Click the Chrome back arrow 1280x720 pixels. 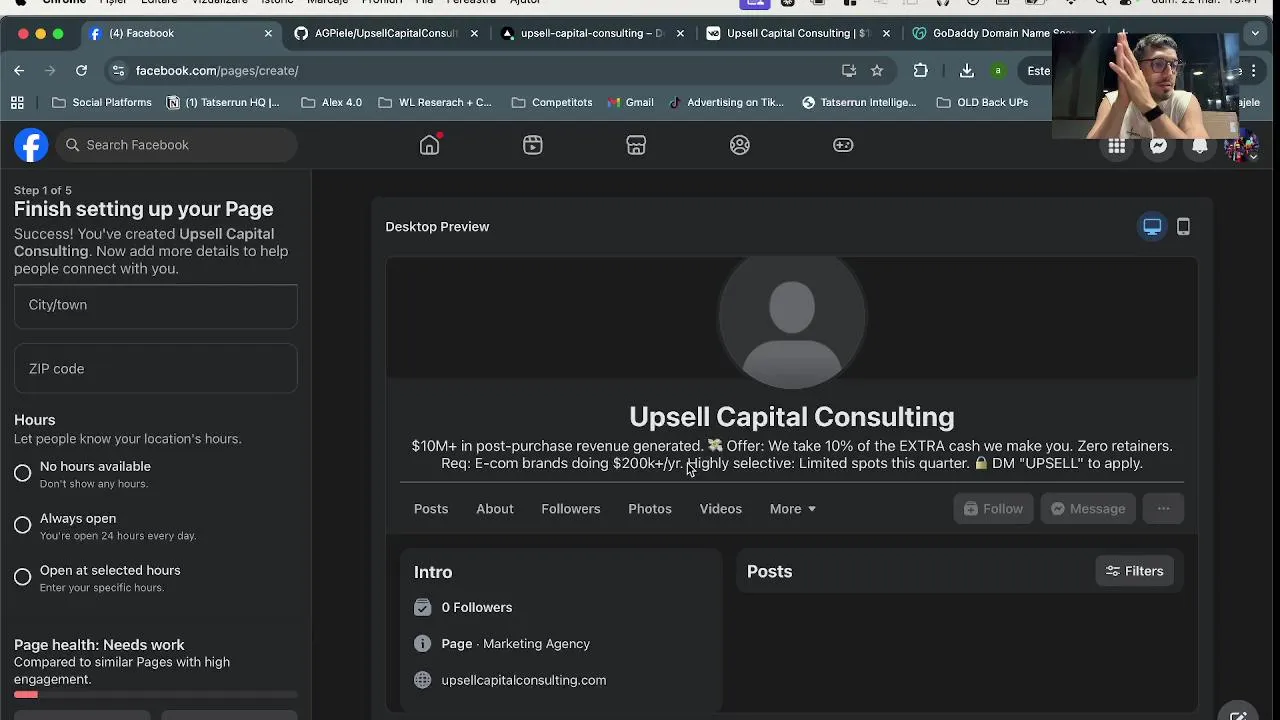click(x=19, y=70)
